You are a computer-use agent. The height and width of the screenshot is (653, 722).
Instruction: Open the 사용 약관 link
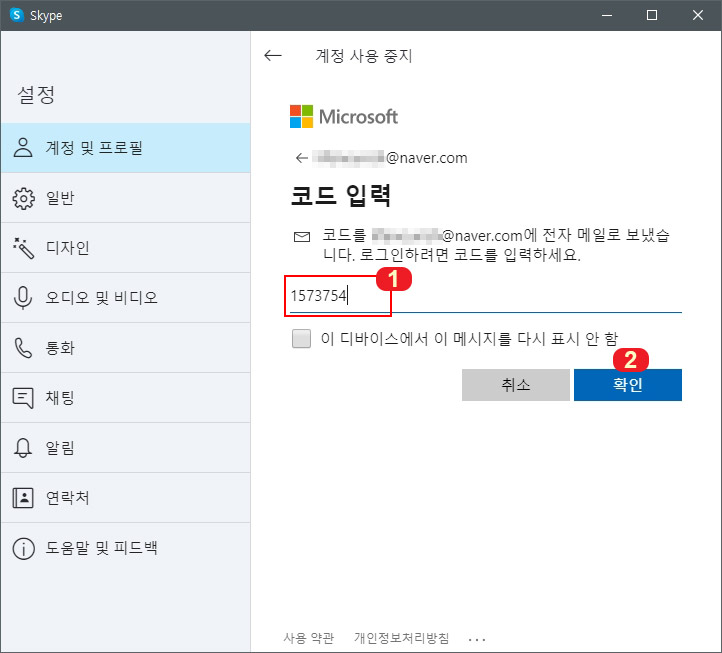click(x=309, y=638)
